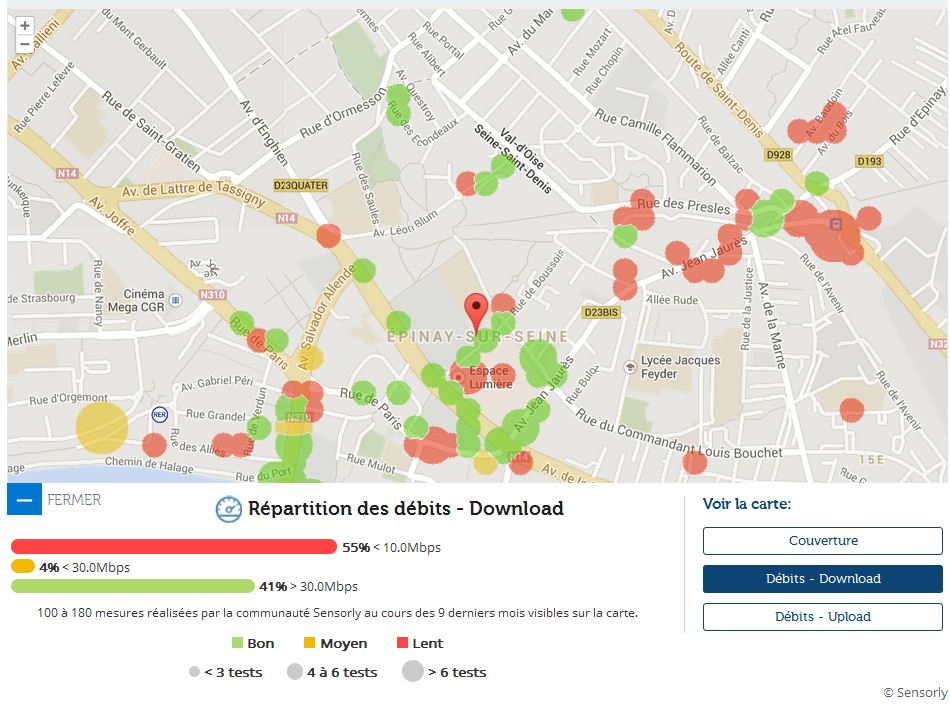
Task: Click the red Lent legend swatch
Action: click(x=403, y=643)
